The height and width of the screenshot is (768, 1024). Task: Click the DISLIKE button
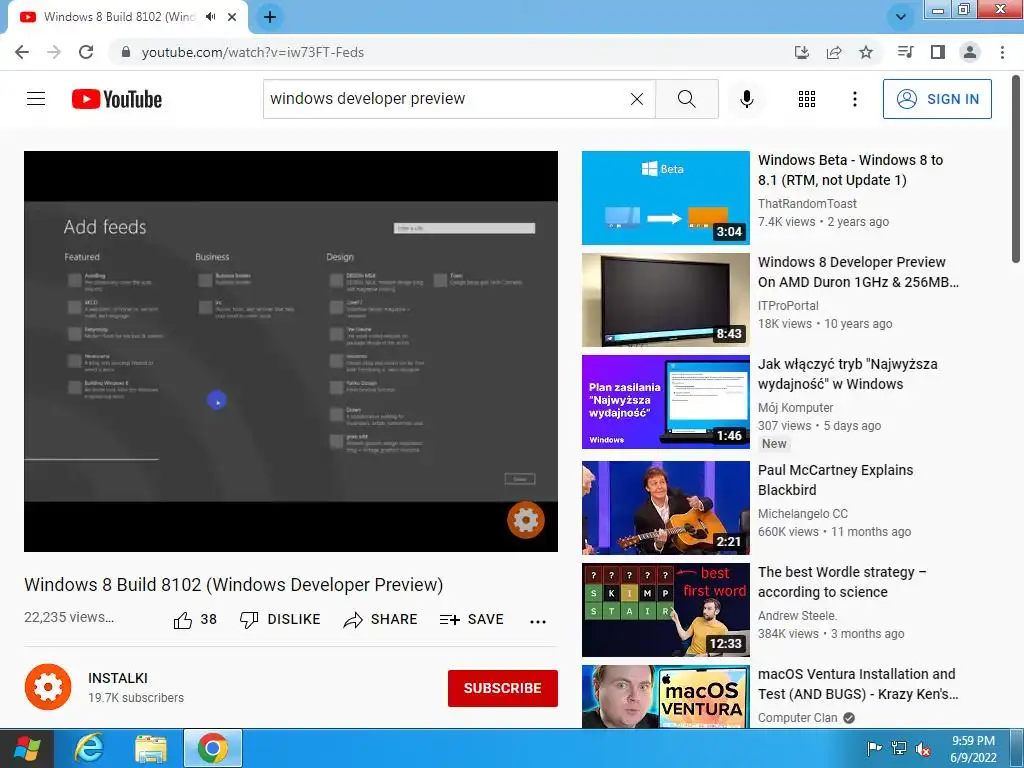coord(280,619)
